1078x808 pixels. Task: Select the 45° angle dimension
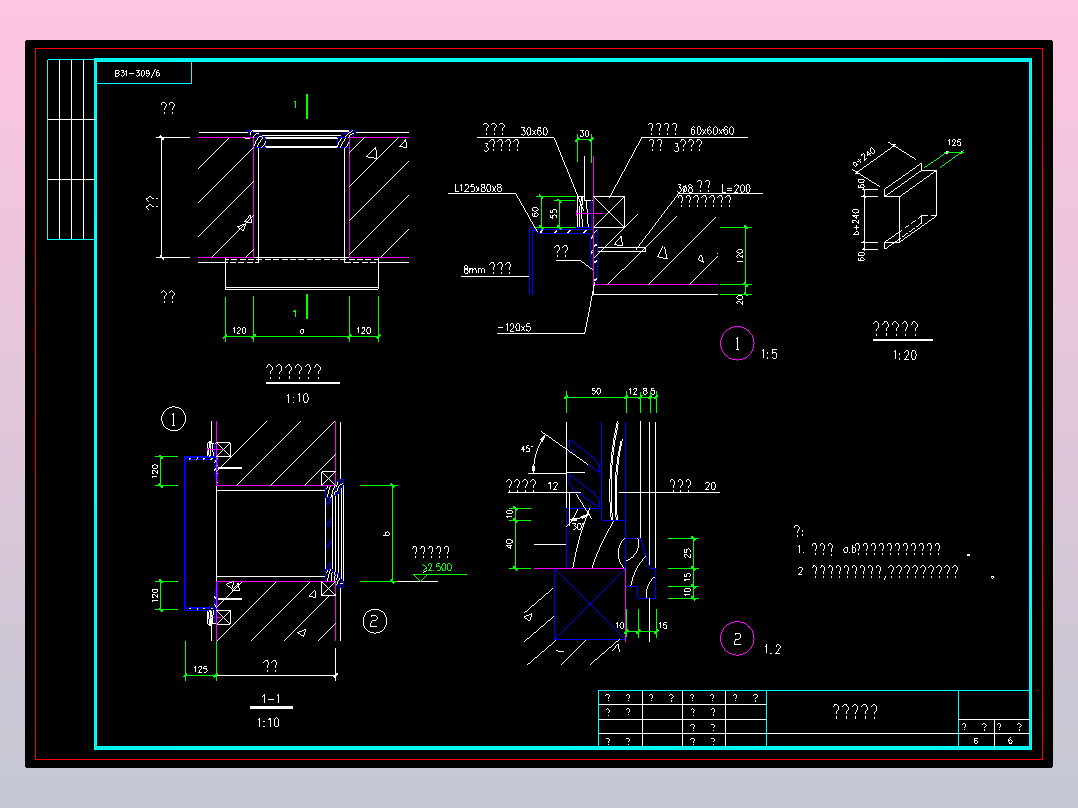[527, 449]
